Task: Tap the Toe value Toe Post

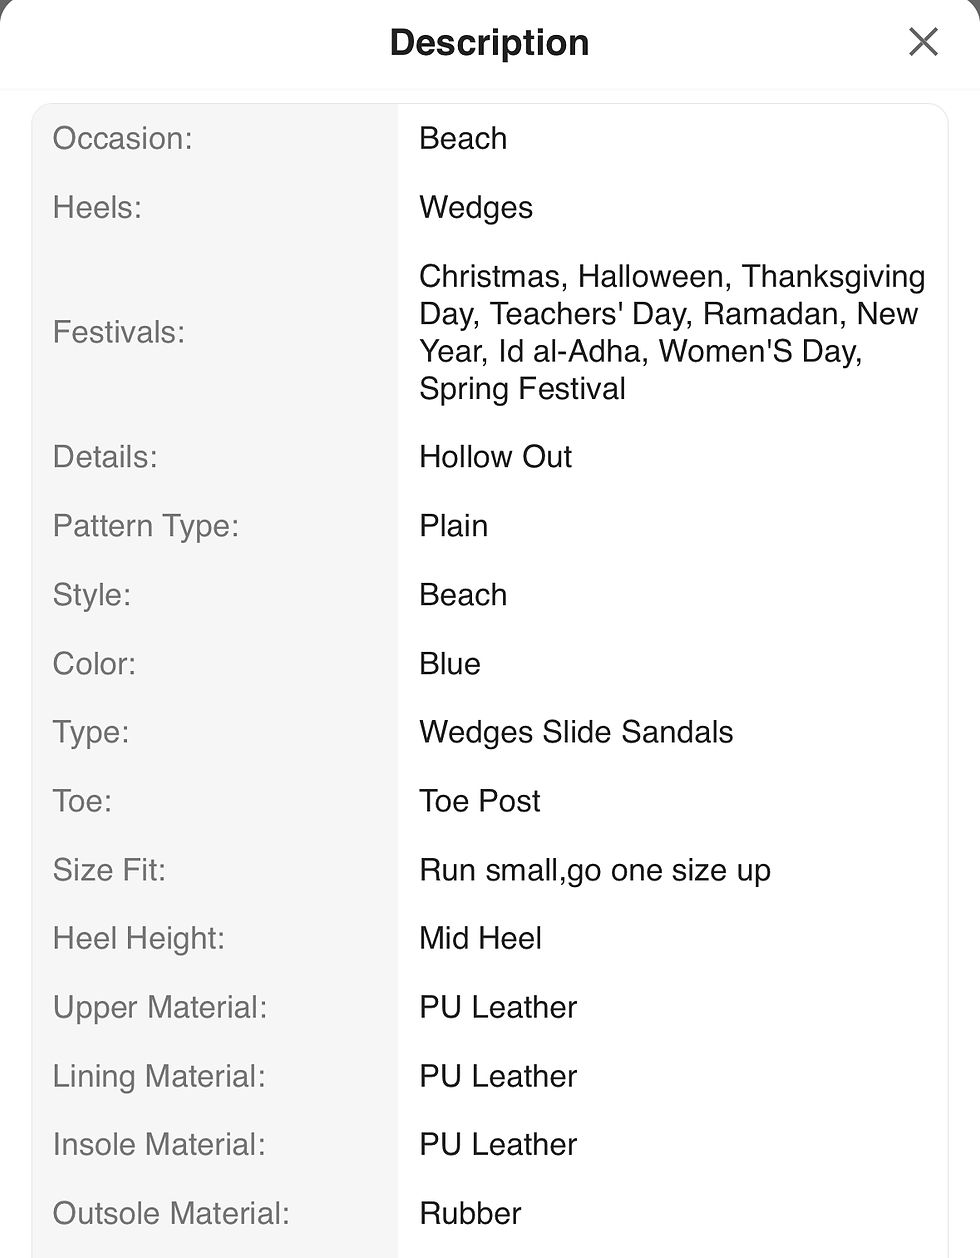Action: click(480, 801)
